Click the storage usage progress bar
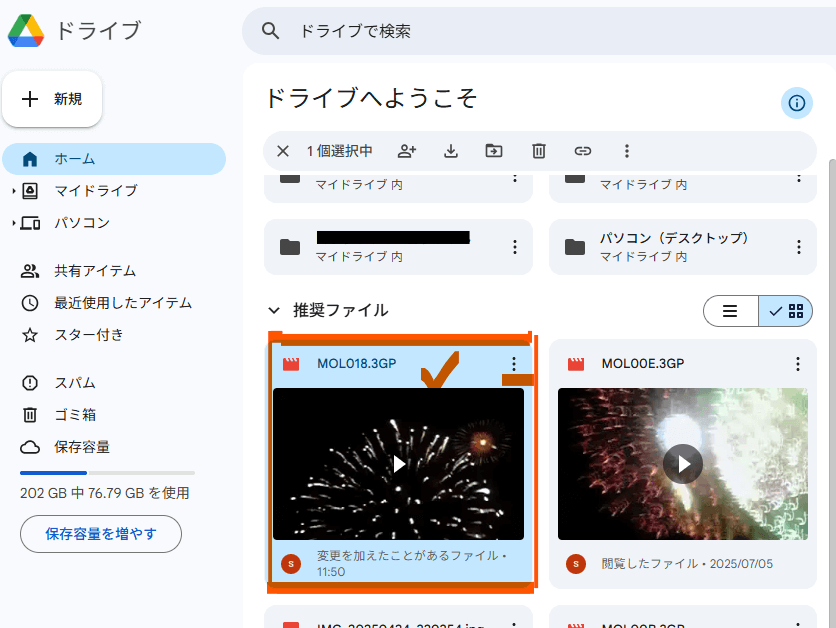 107,473
